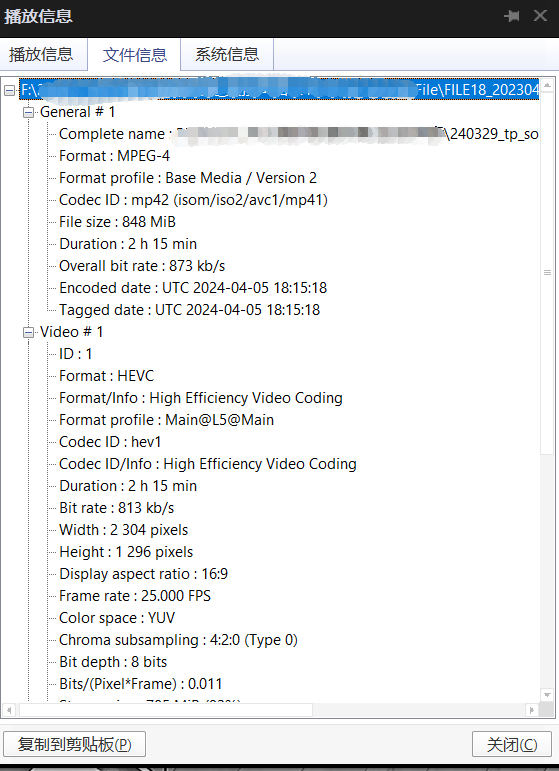Viewport: 559px width, 771px height.
Task: Open the 系统信息 tab
Action: coord(227,54)
